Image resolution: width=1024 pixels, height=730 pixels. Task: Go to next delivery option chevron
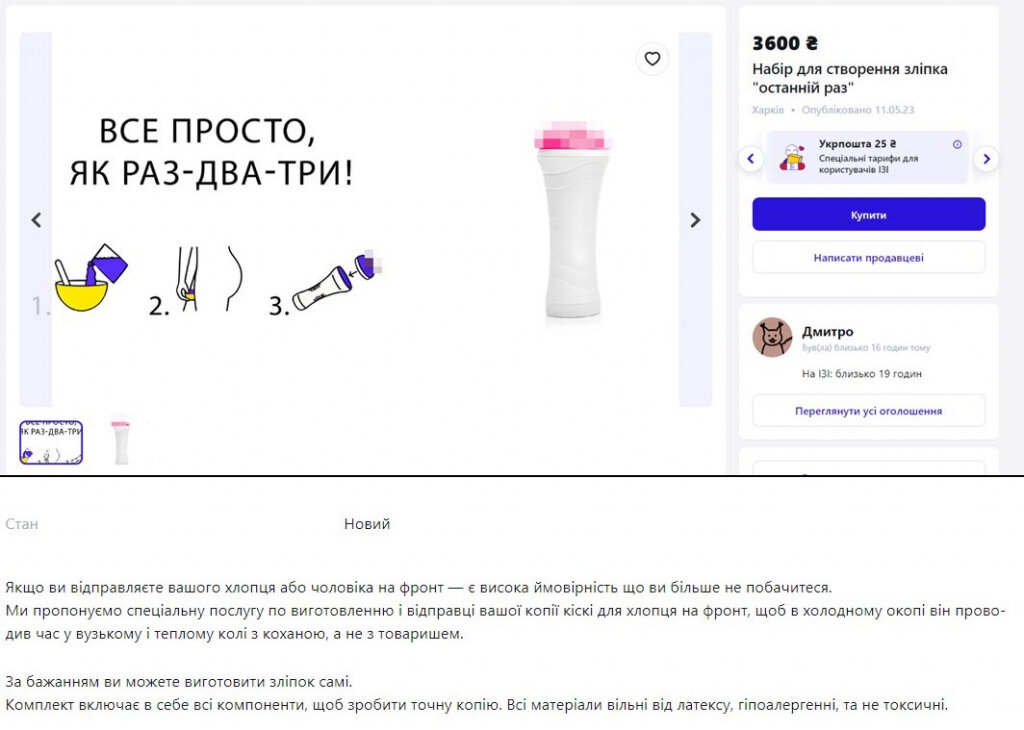[986, 158]
